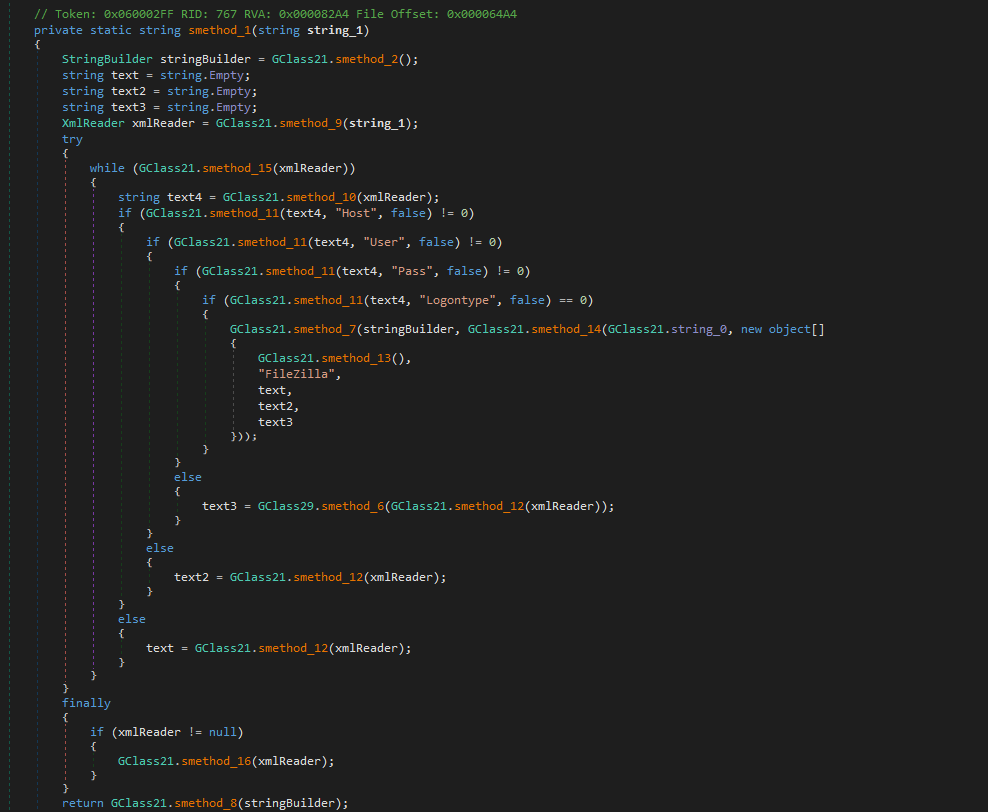Open smethod_8 in the return statement
Image resolution: width=988 pixels, height=812 pixels.
(x=212, y=803)
